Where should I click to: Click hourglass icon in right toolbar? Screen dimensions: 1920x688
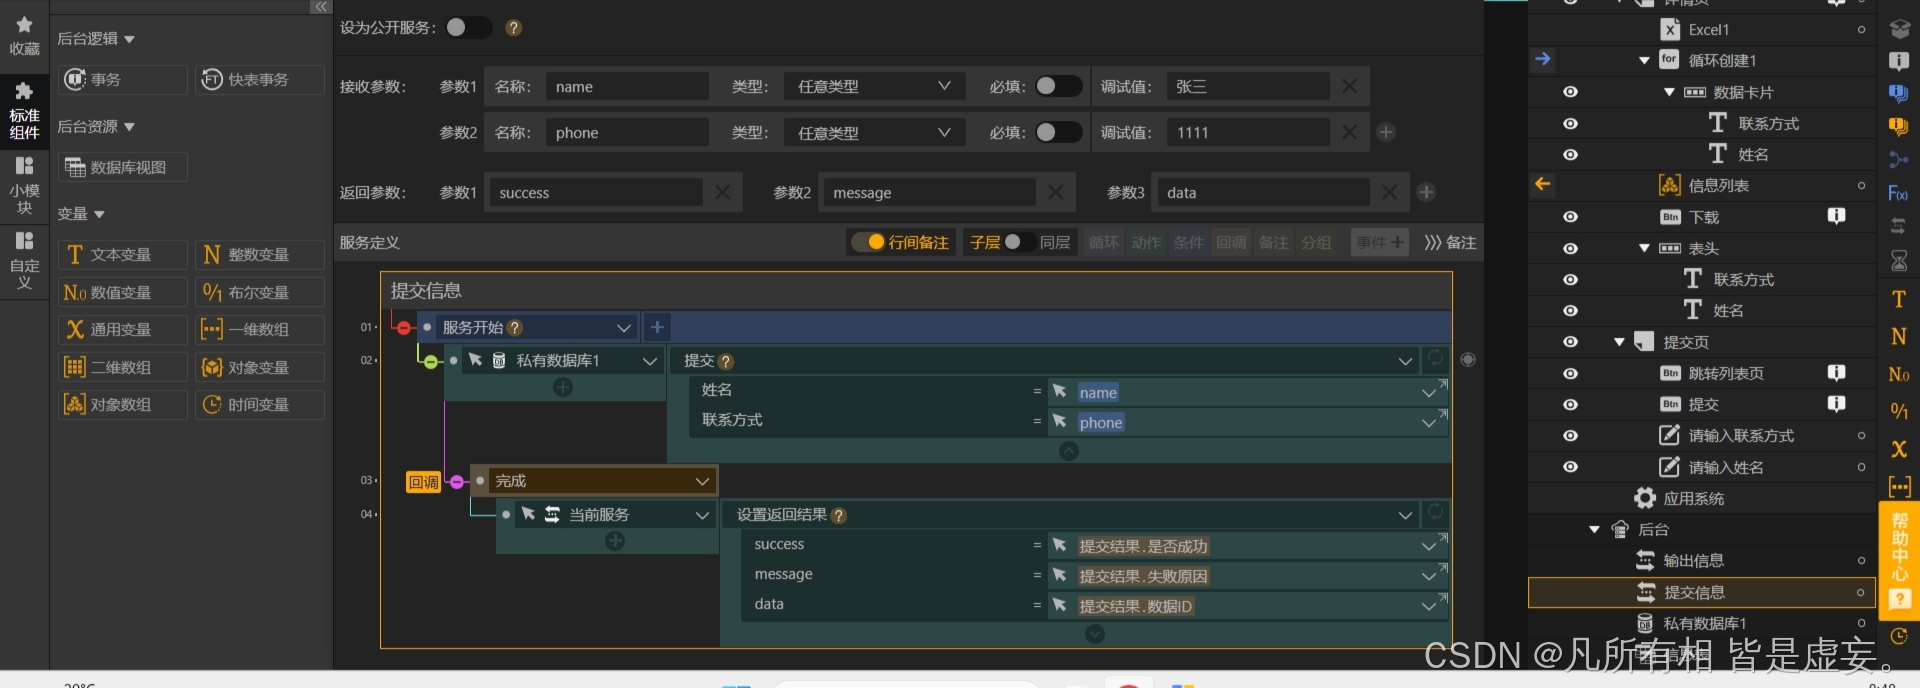pyautogui.click(x=1899, y=261)
